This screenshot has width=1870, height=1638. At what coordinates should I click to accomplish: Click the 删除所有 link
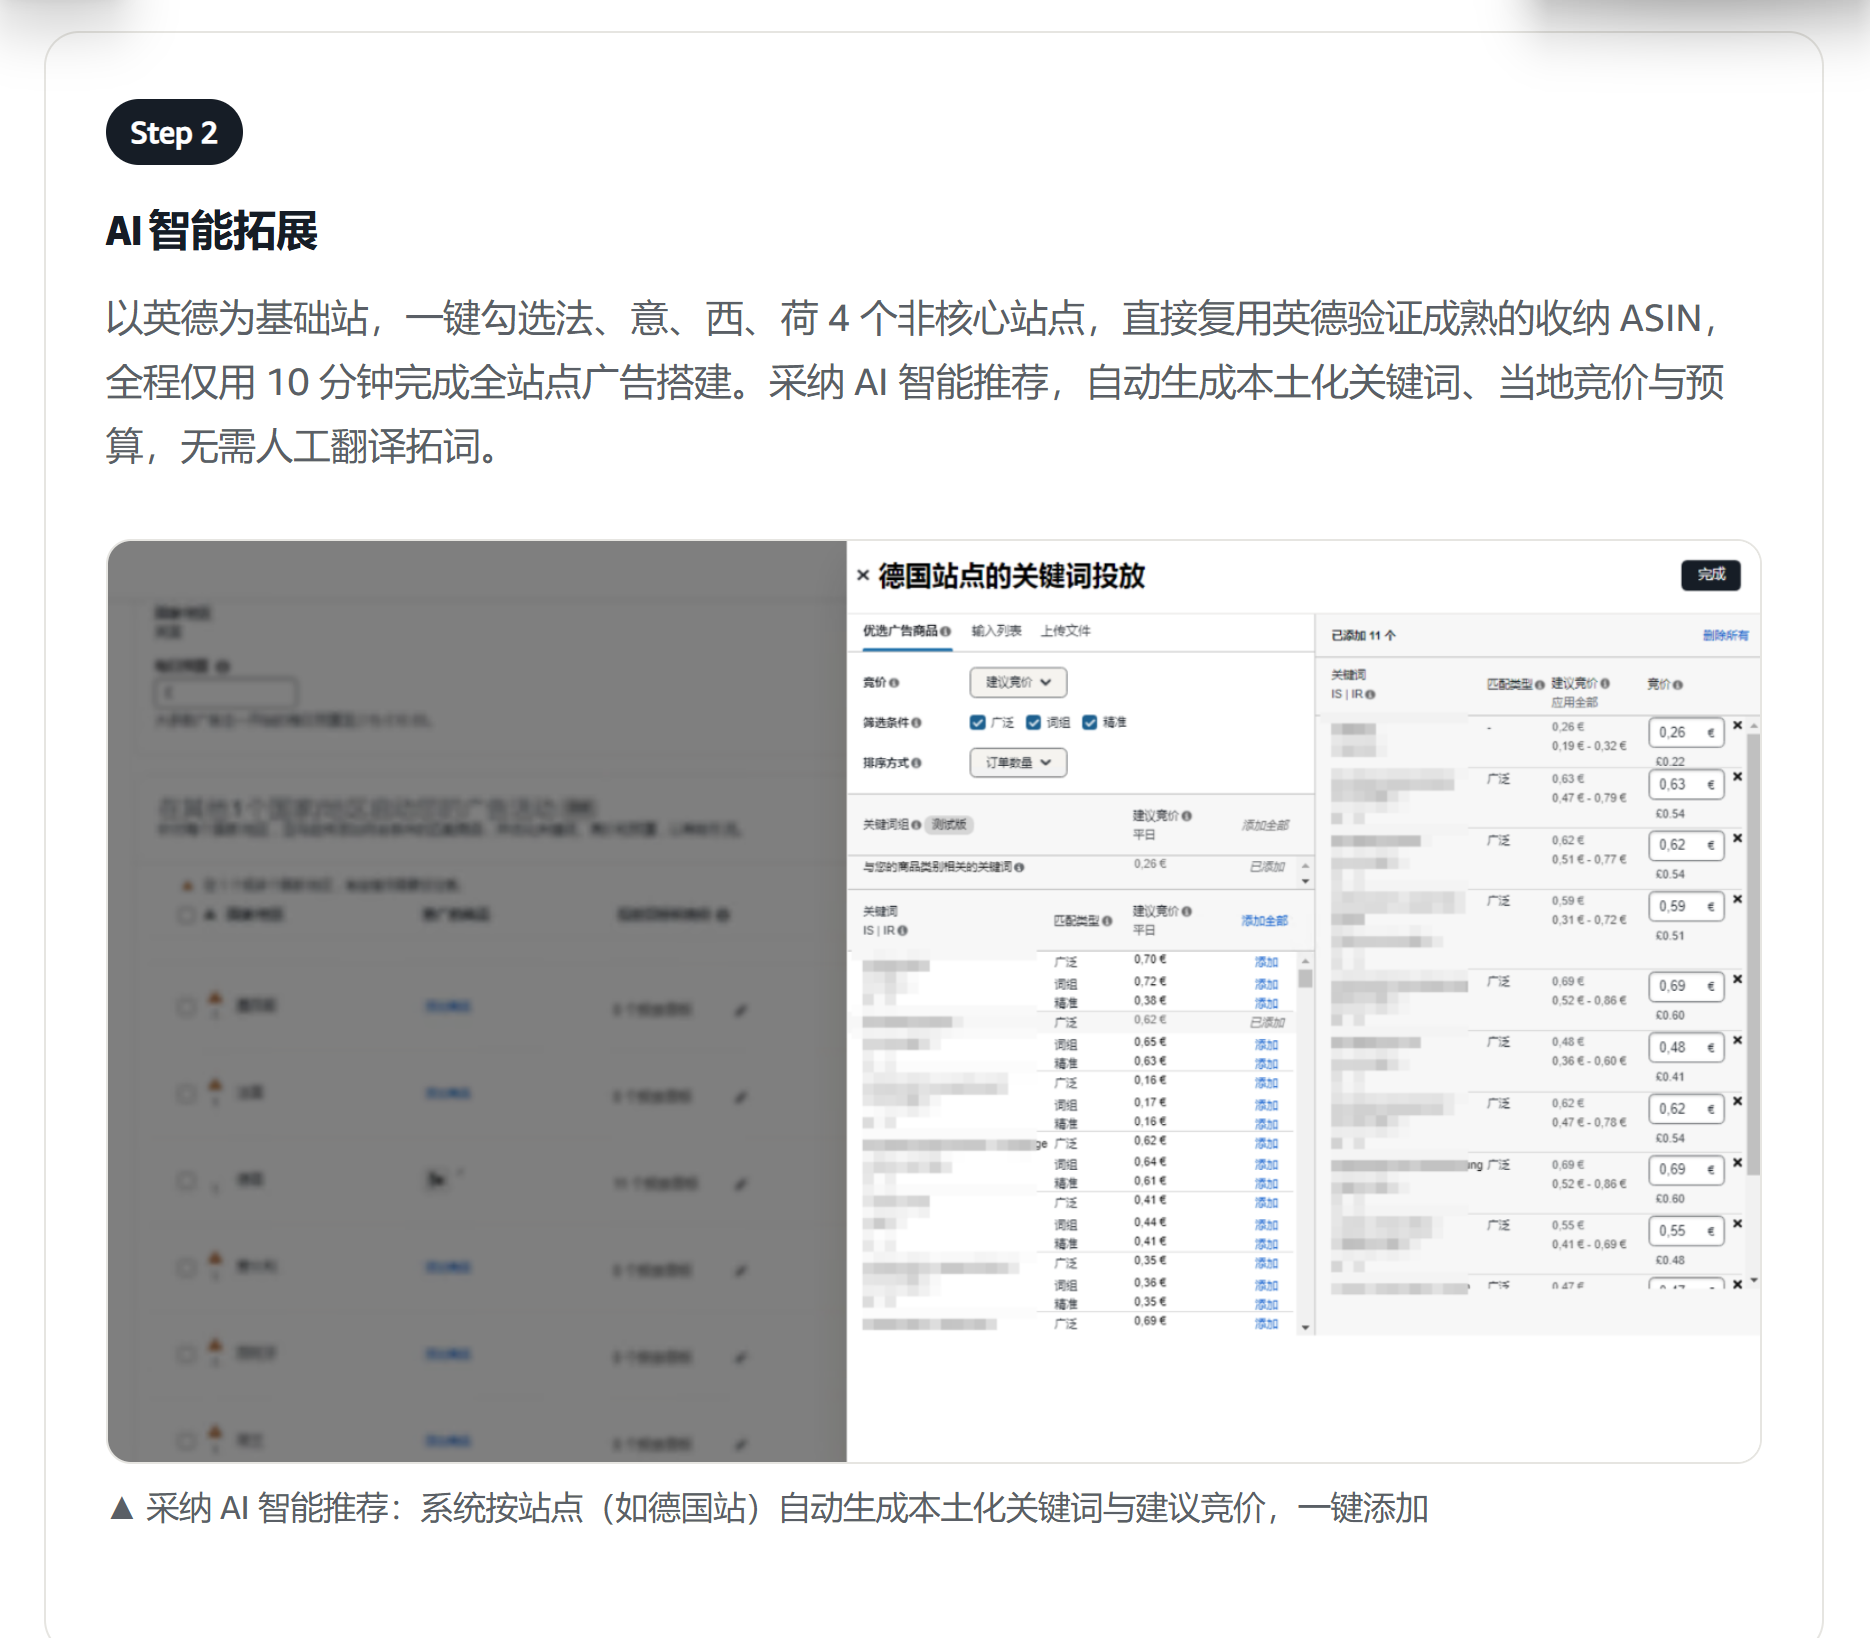click(x=1726, y=635)
